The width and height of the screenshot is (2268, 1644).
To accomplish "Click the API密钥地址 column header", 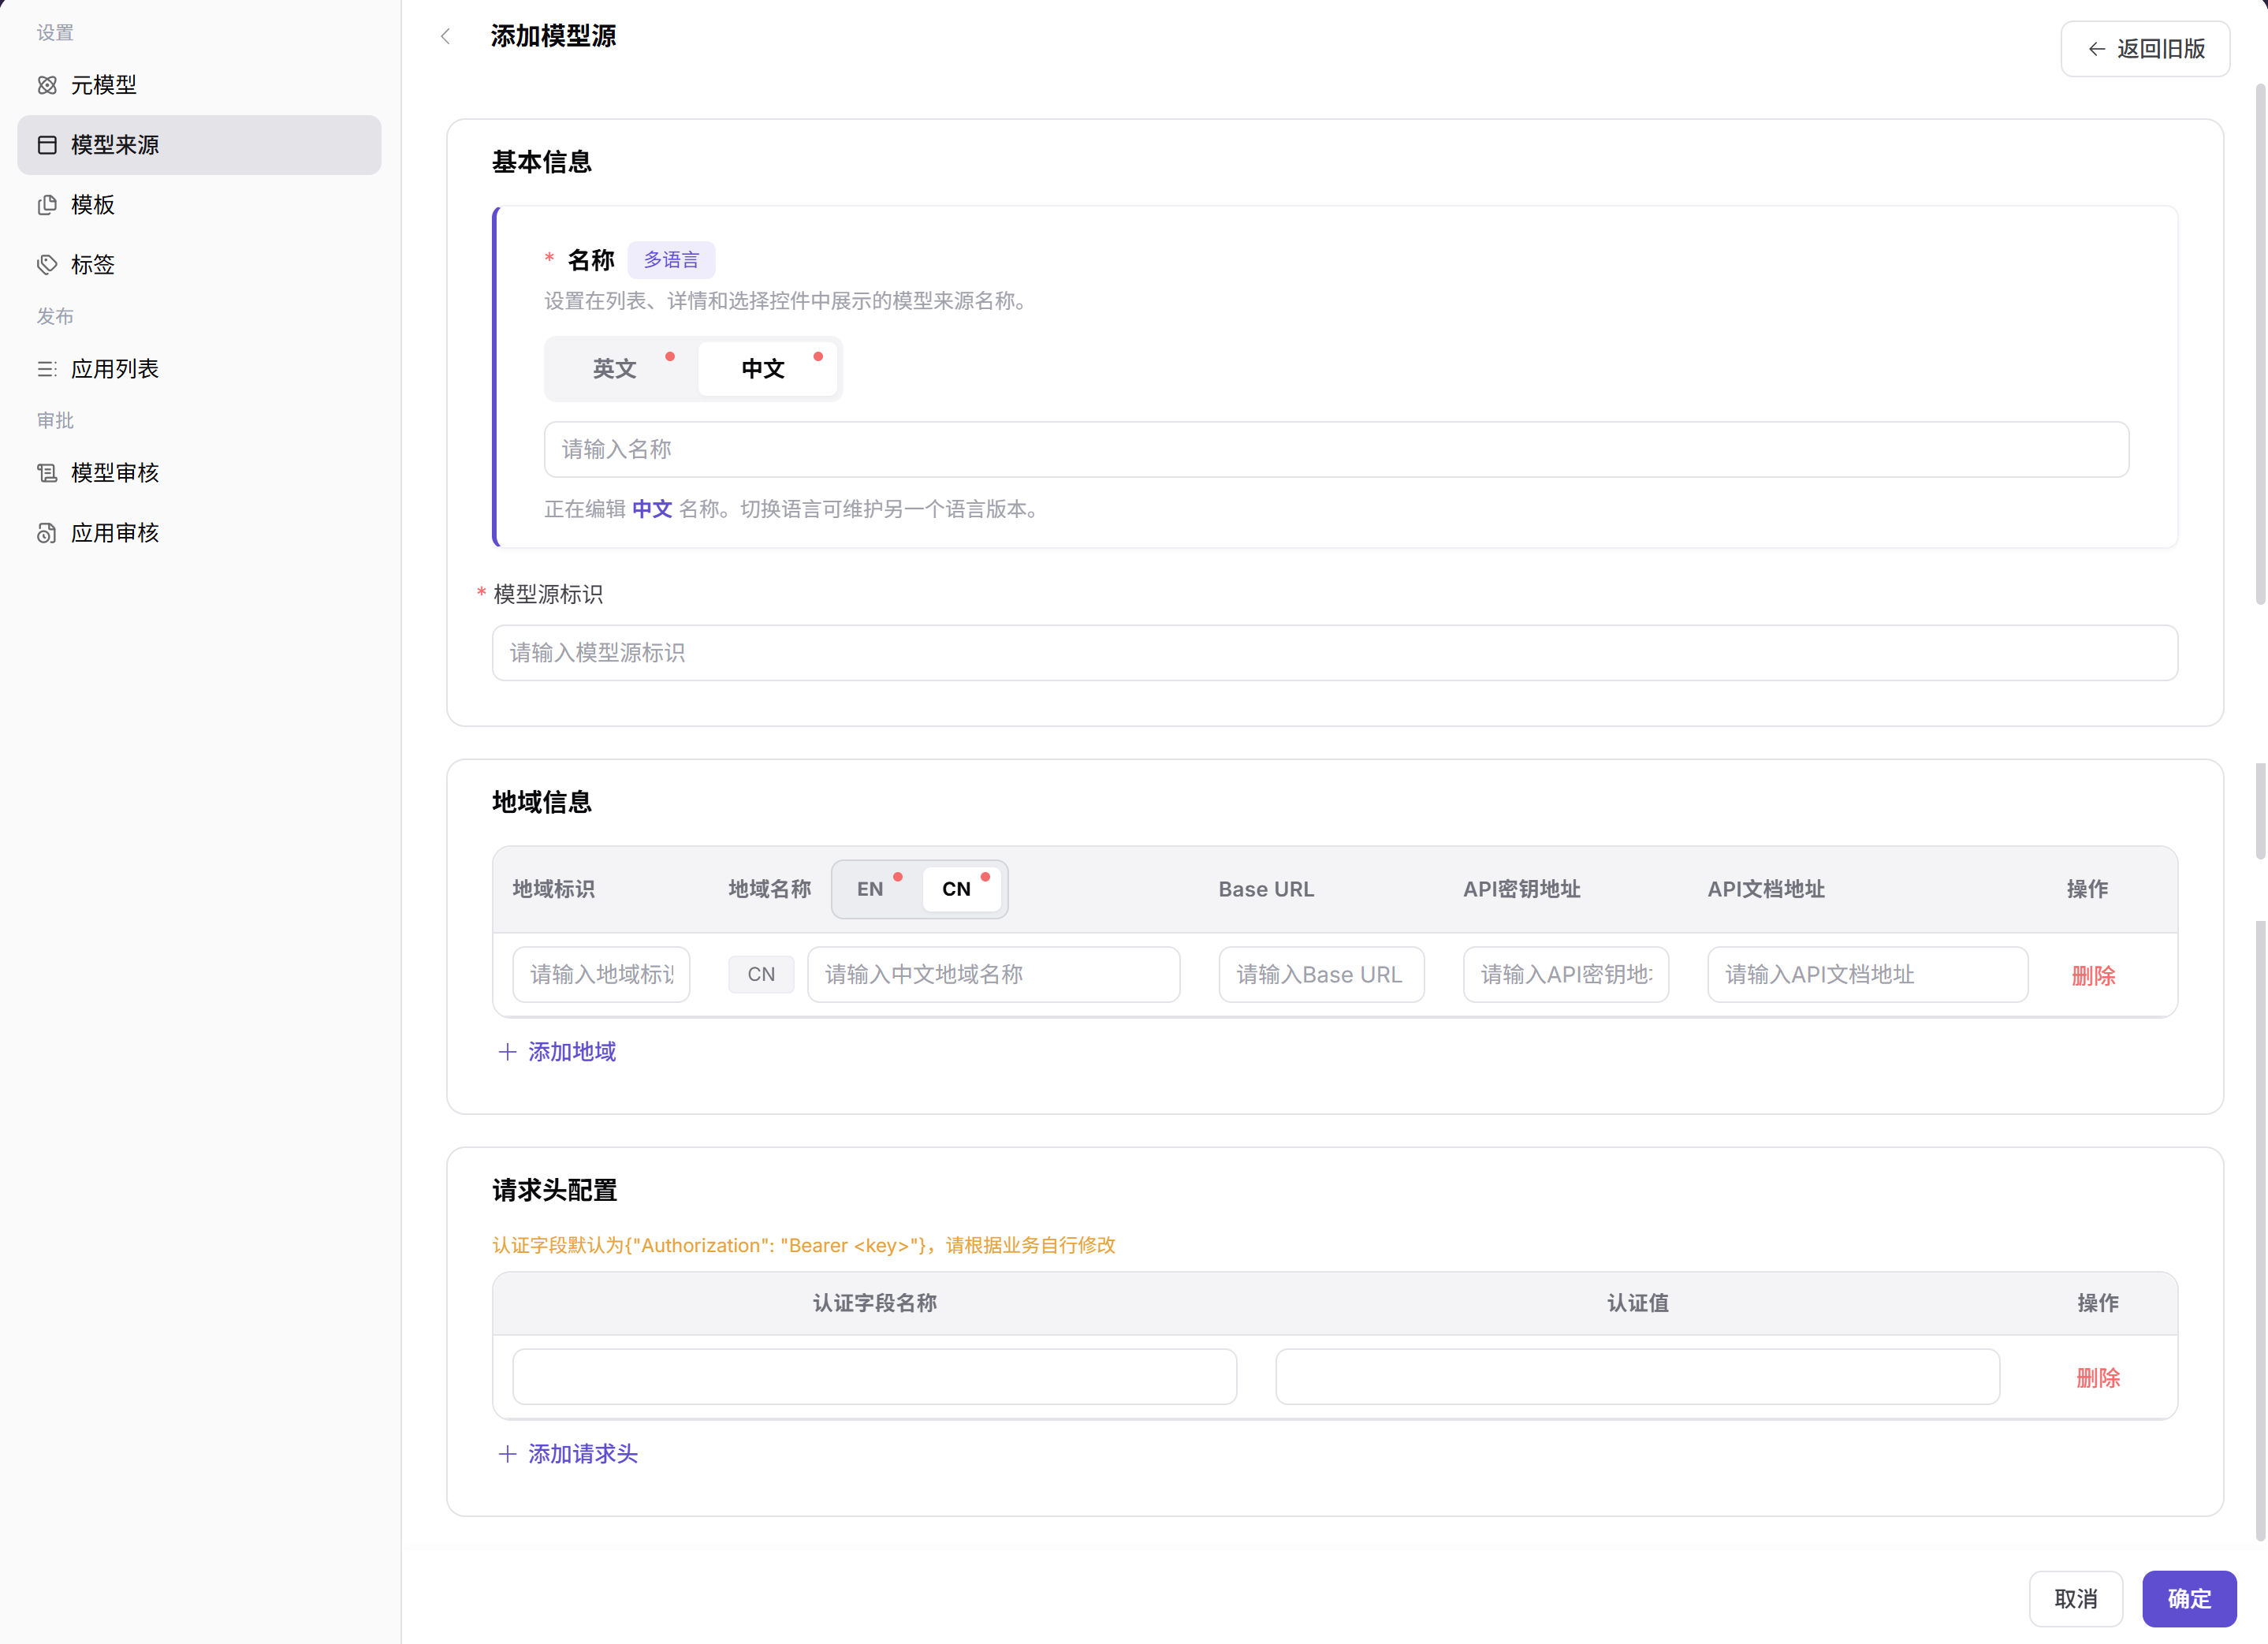I will click(1522, 890).
